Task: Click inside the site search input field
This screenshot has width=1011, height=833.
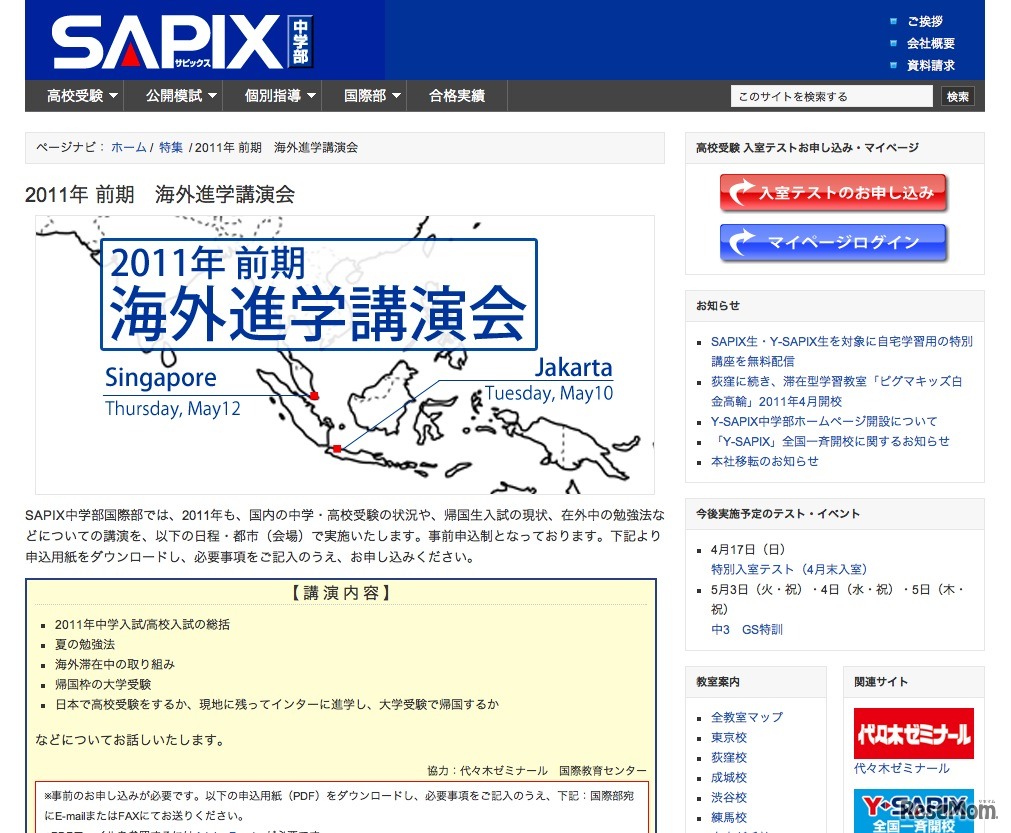Action: coord(830,95)
